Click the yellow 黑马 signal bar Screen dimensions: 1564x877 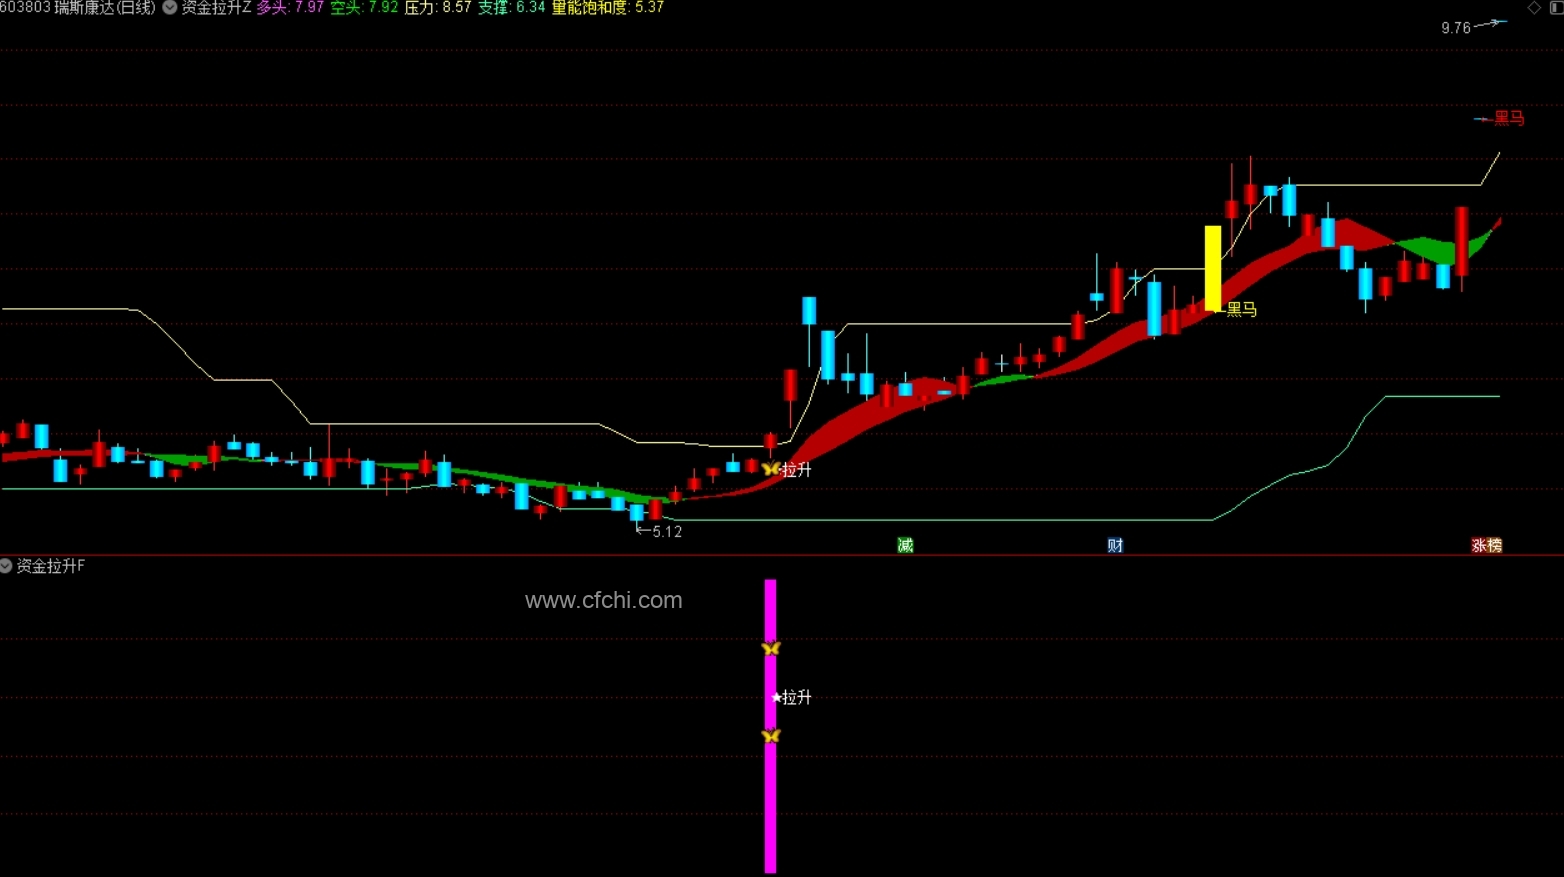coord(1213,268)
